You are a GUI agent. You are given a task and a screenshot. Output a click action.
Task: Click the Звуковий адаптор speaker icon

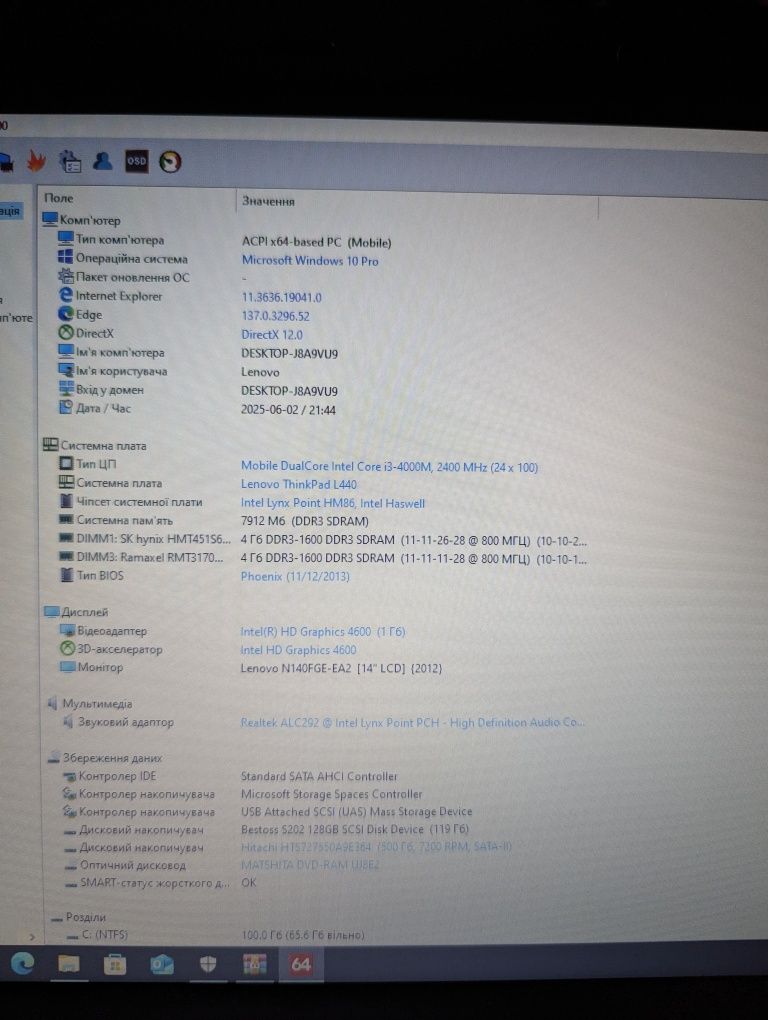pyautogui.click(x=68, y=721)
